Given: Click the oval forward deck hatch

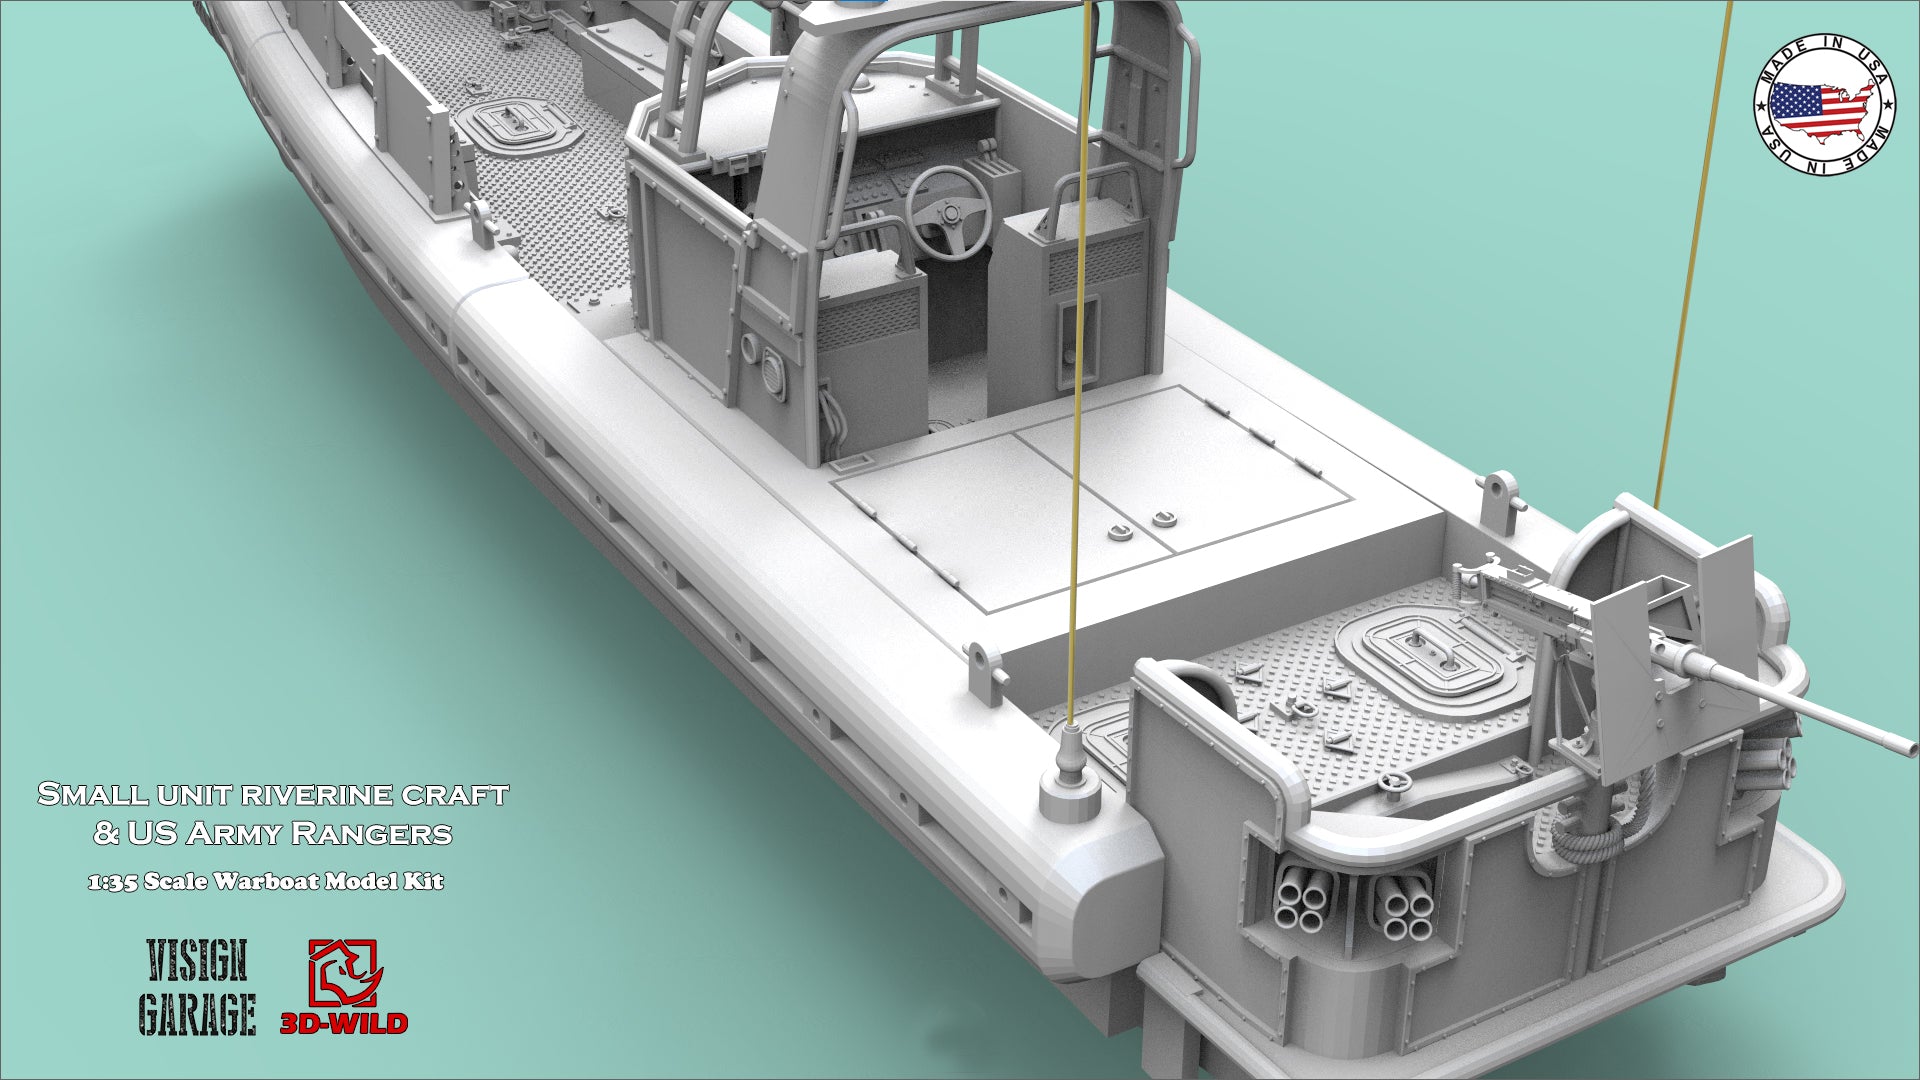Looking at the screenshot, I should click(515, 124).
